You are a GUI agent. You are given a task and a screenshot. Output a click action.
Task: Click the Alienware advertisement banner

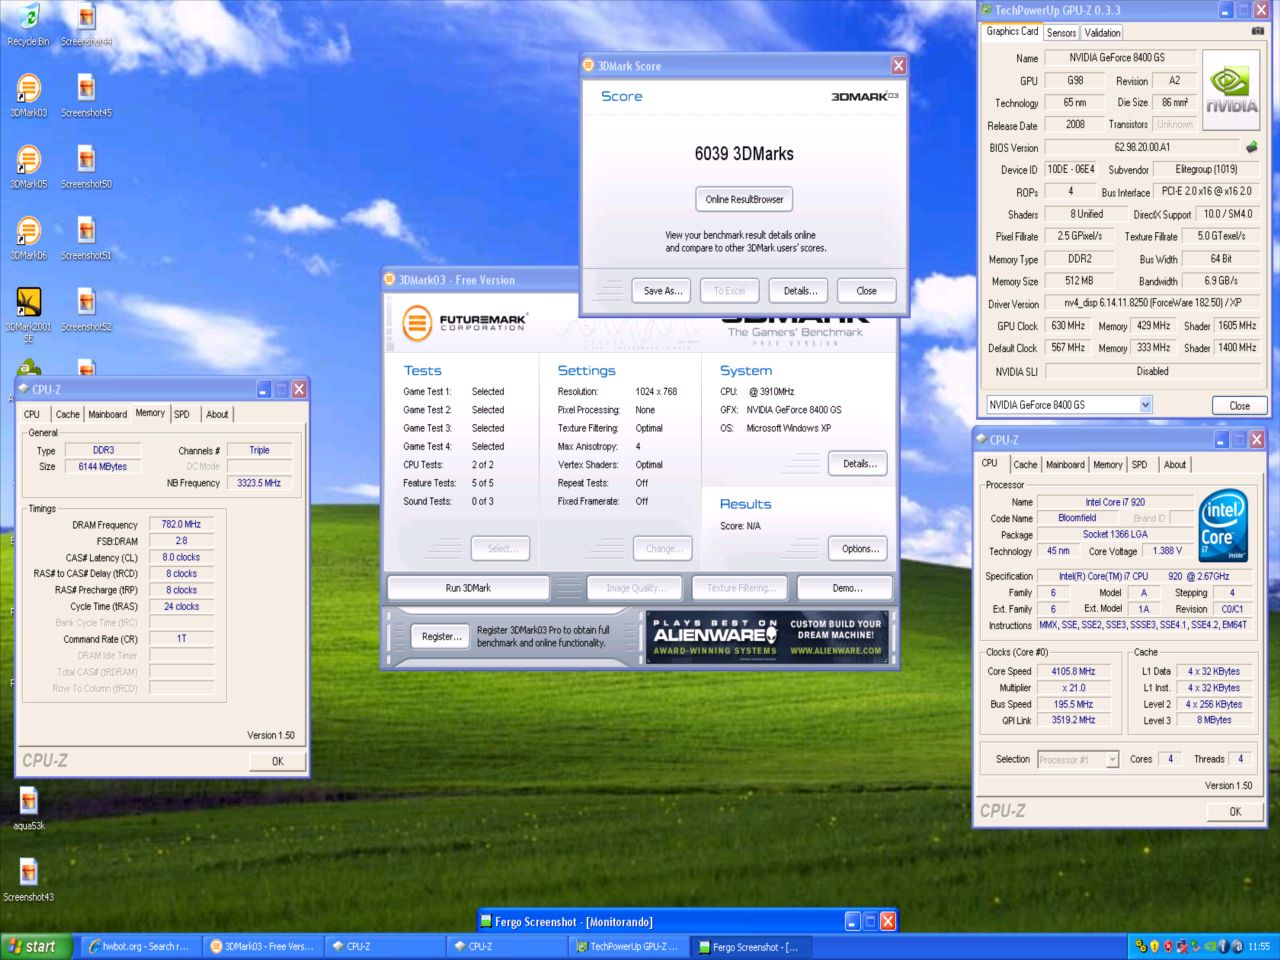click(766, 637)
